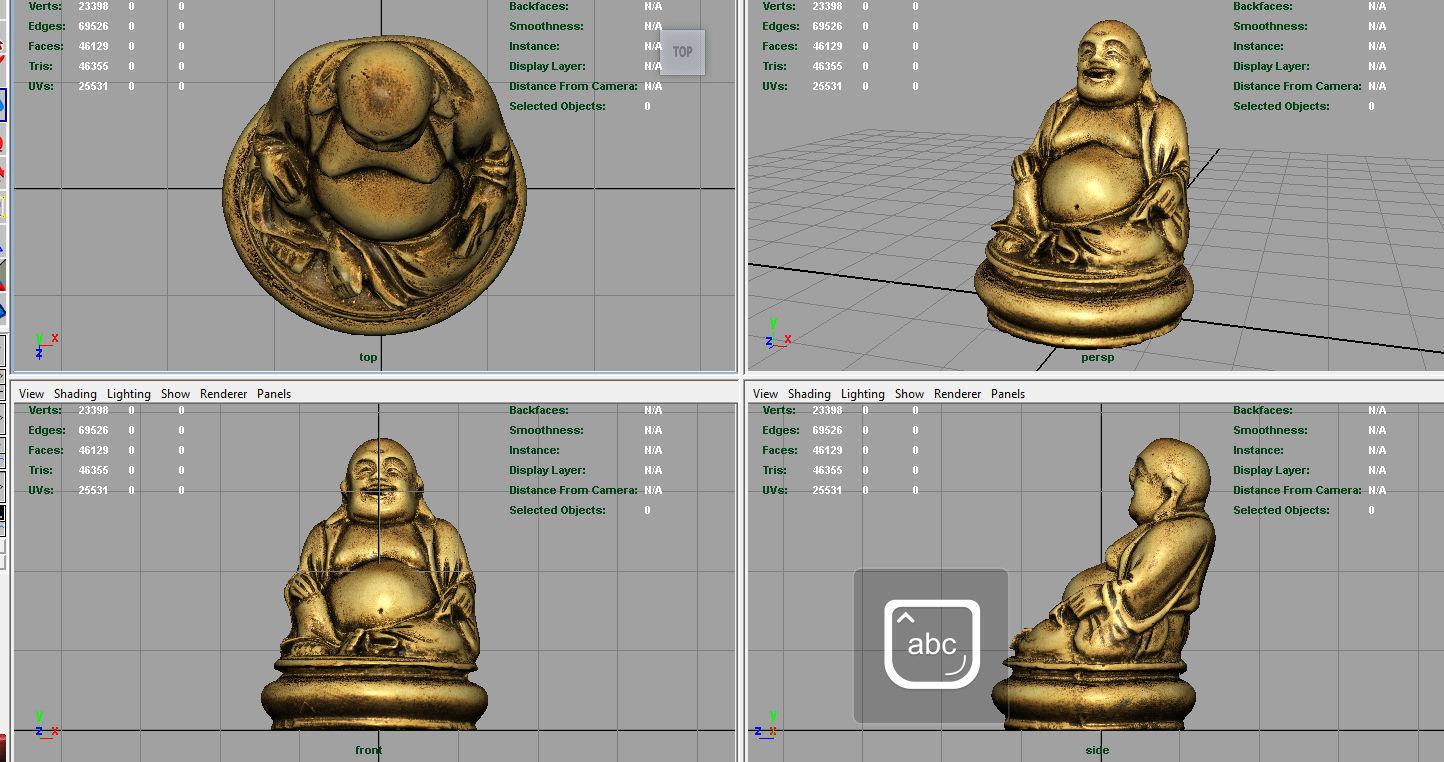Select the Buddha statue in the front viewport
The width and height of the screenshot is (1444, 762).
(x=375, y=585)
